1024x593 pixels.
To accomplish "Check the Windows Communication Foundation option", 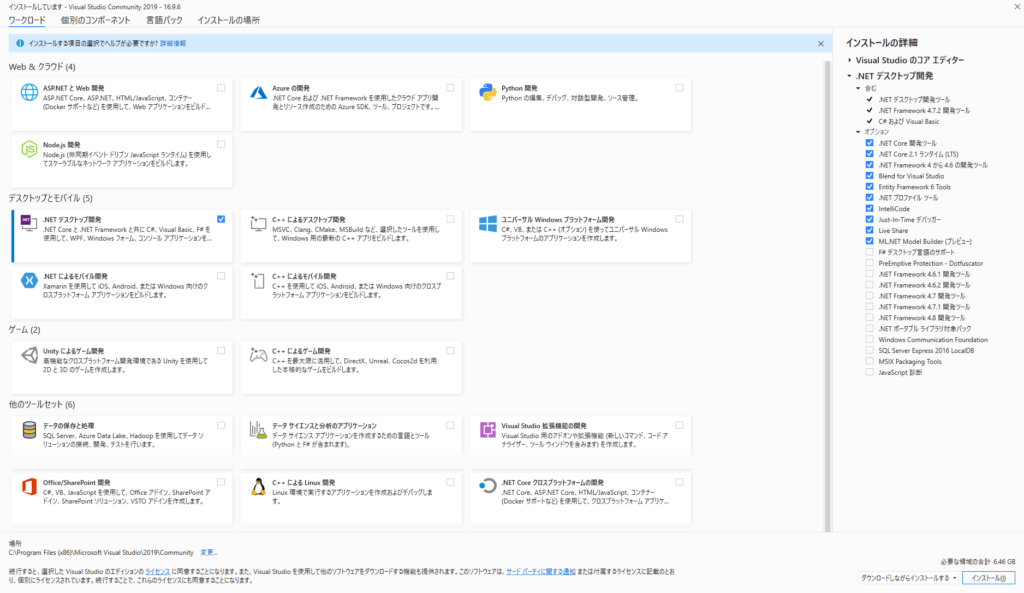I will (x=869, y=340).
